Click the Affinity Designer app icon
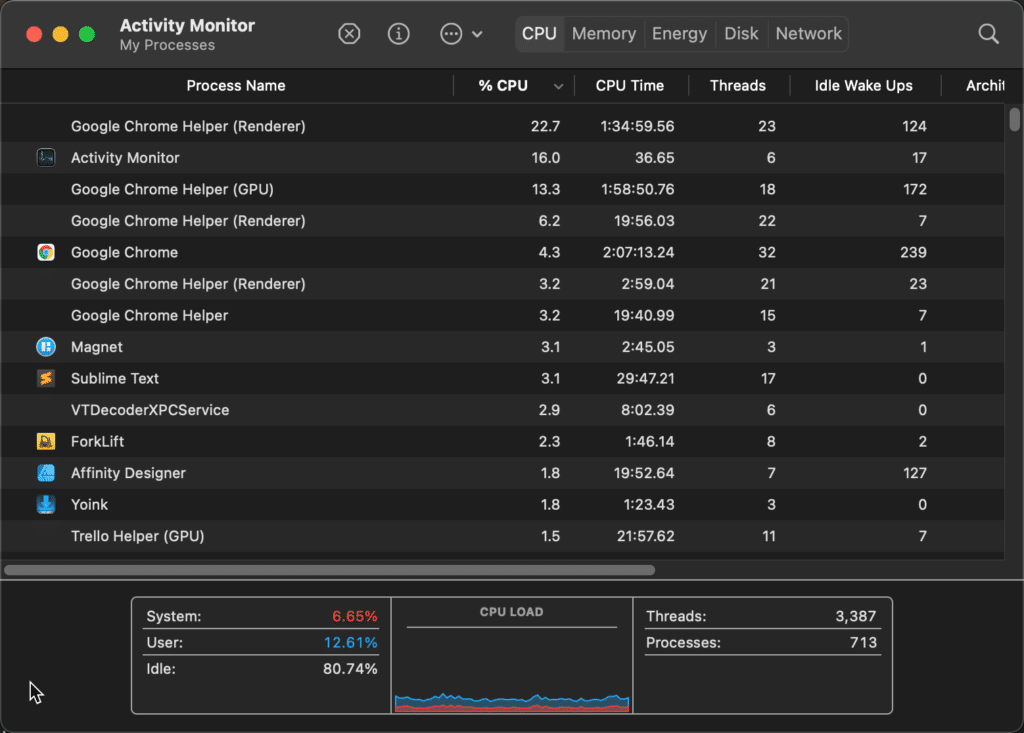The image size is (1024, 733). pyautogui.click(x=46, y=473)
